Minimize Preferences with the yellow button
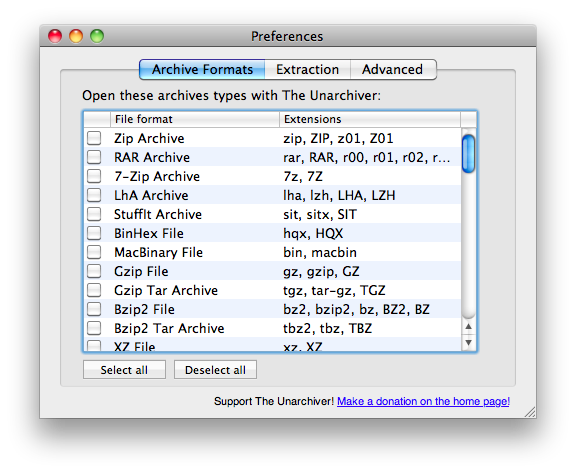This screenshot has width=576, height=473. point(76,36)
